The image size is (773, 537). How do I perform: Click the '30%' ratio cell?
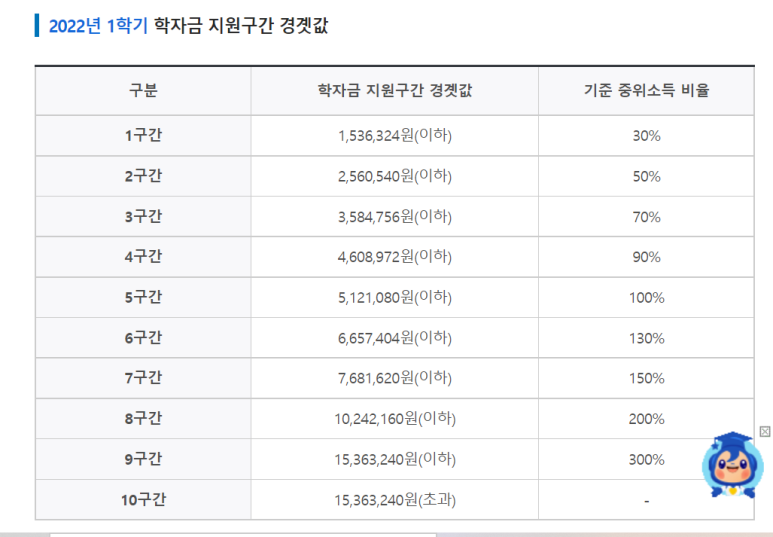coord(646,136)
